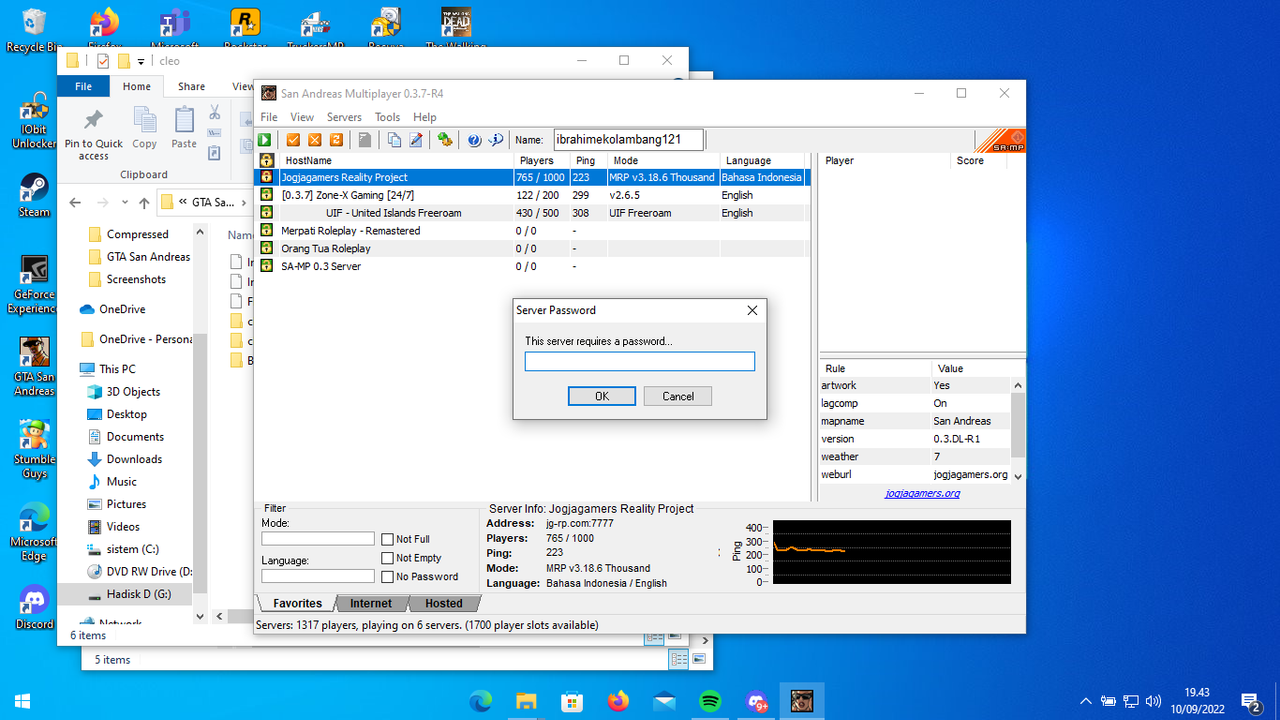Select the Orang Tua Roleplay server
The height and width of the screenshot is (720, 1280).
tap(531, 248)
